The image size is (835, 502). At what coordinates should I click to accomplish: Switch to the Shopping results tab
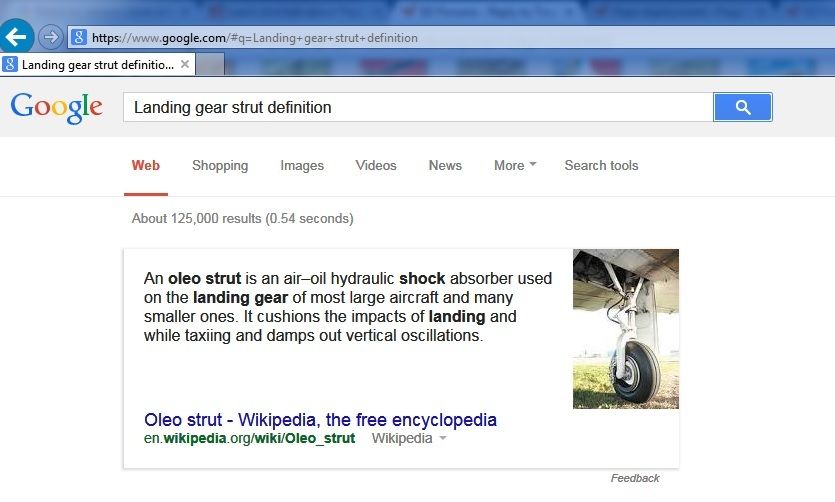pyautogui.click(x=220, y=166)
